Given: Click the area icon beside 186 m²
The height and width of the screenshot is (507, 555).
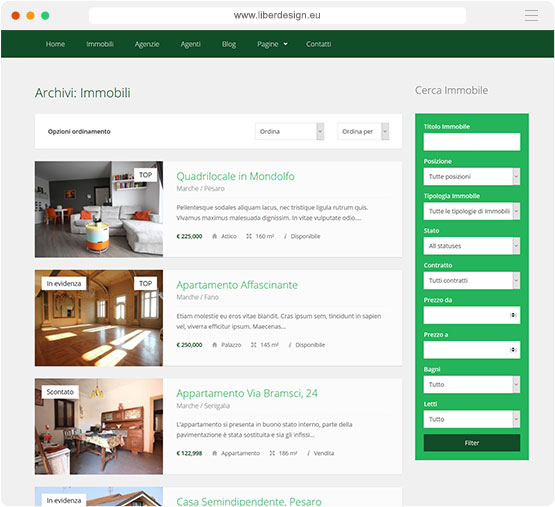Looking at the screenshot, I should [272, 453].
